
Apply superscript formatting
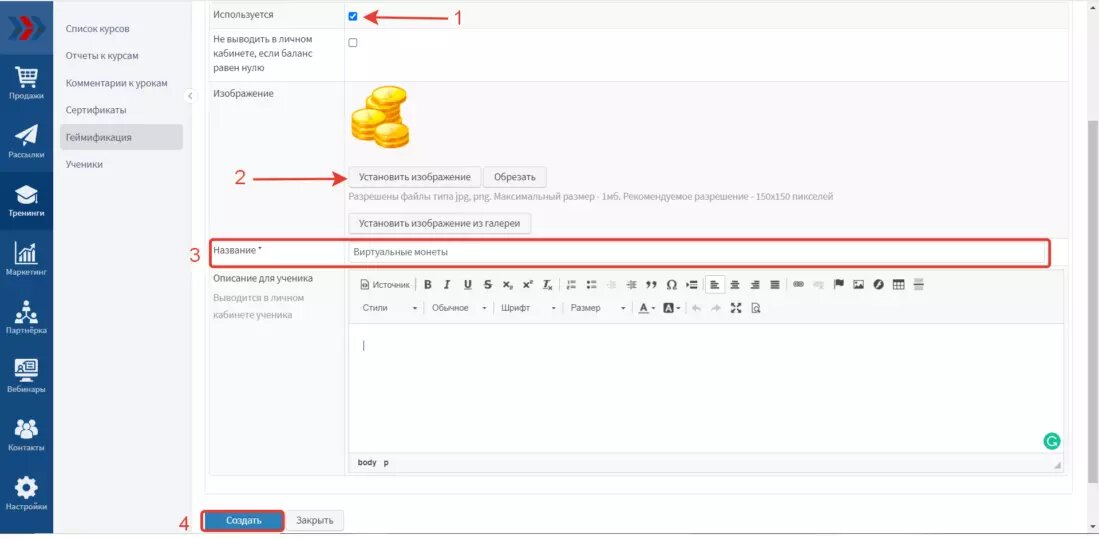coord(528,285)
